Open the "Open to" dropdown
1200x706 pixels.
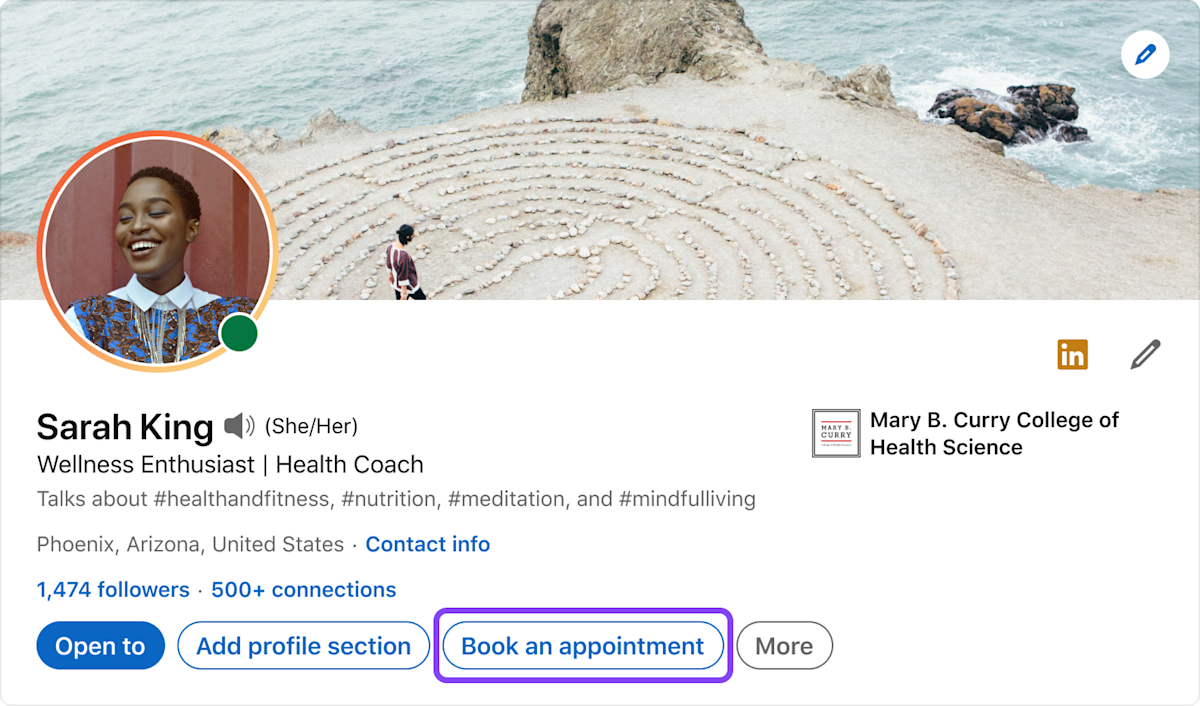click(100, 645)
